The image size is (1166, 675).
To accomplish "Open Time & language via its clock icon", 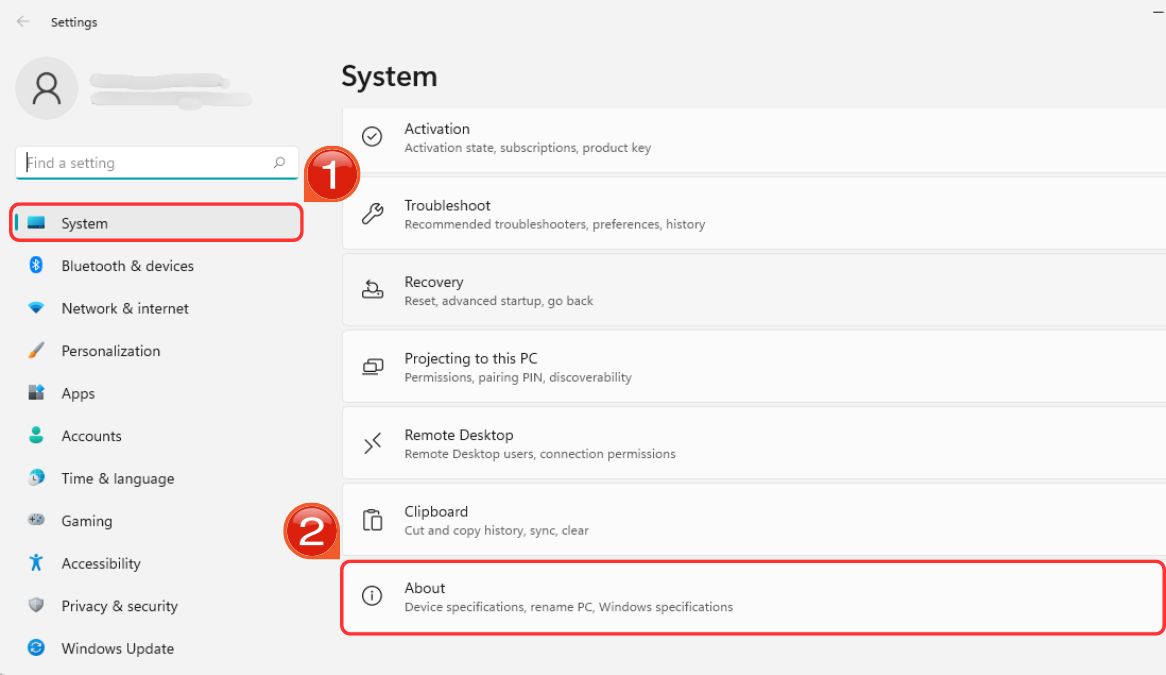I will point(37,478).
